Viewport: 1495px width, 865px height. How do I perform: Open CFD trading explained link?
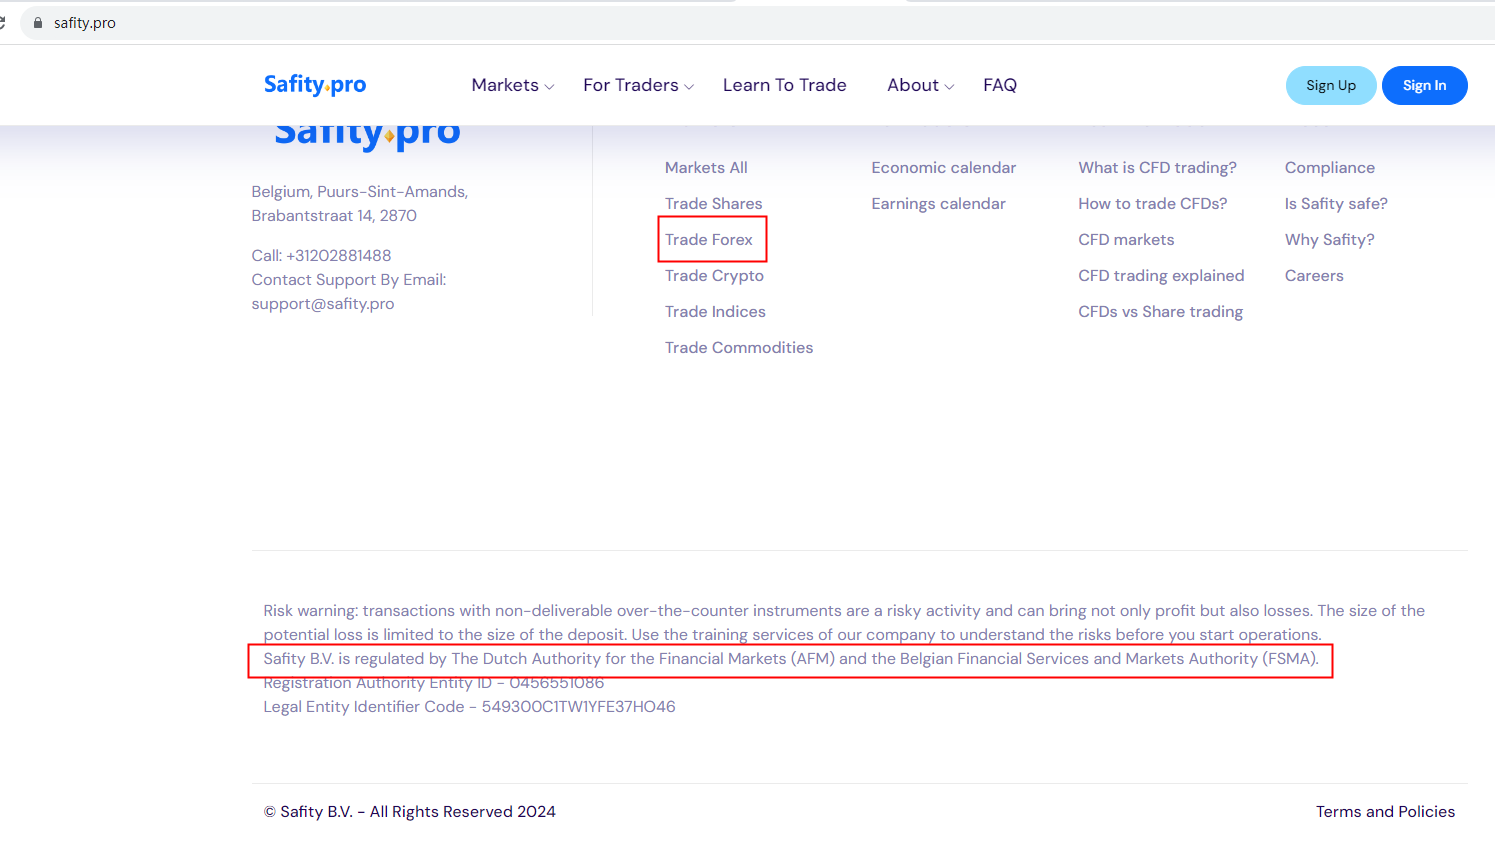(x=1162, y=276)
